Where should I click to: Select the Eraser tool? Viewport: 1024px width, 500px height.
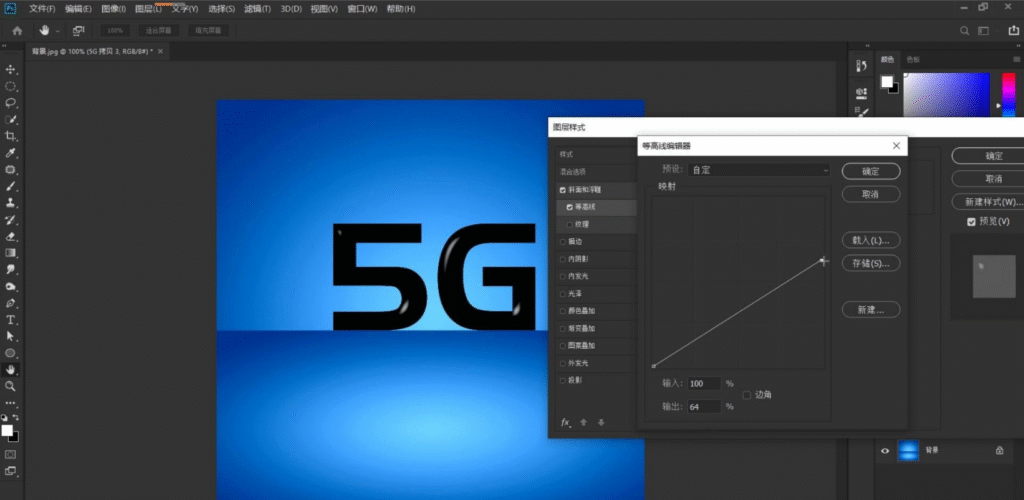[x=10, y=236]
